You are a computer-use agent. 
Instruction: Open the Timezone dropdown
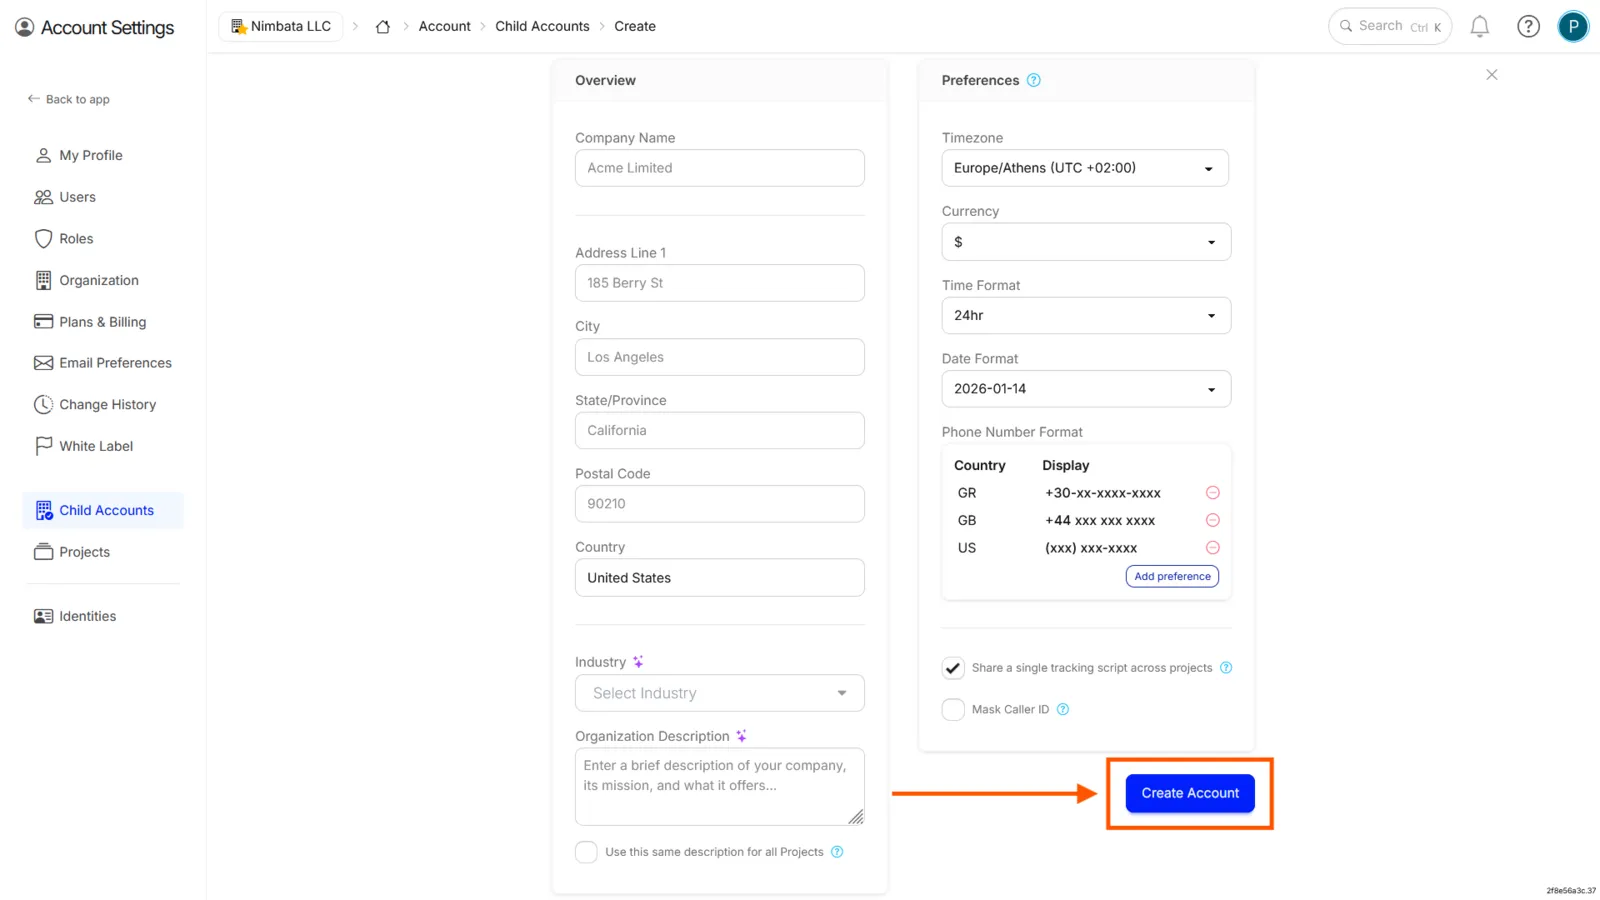[1085, 168]
